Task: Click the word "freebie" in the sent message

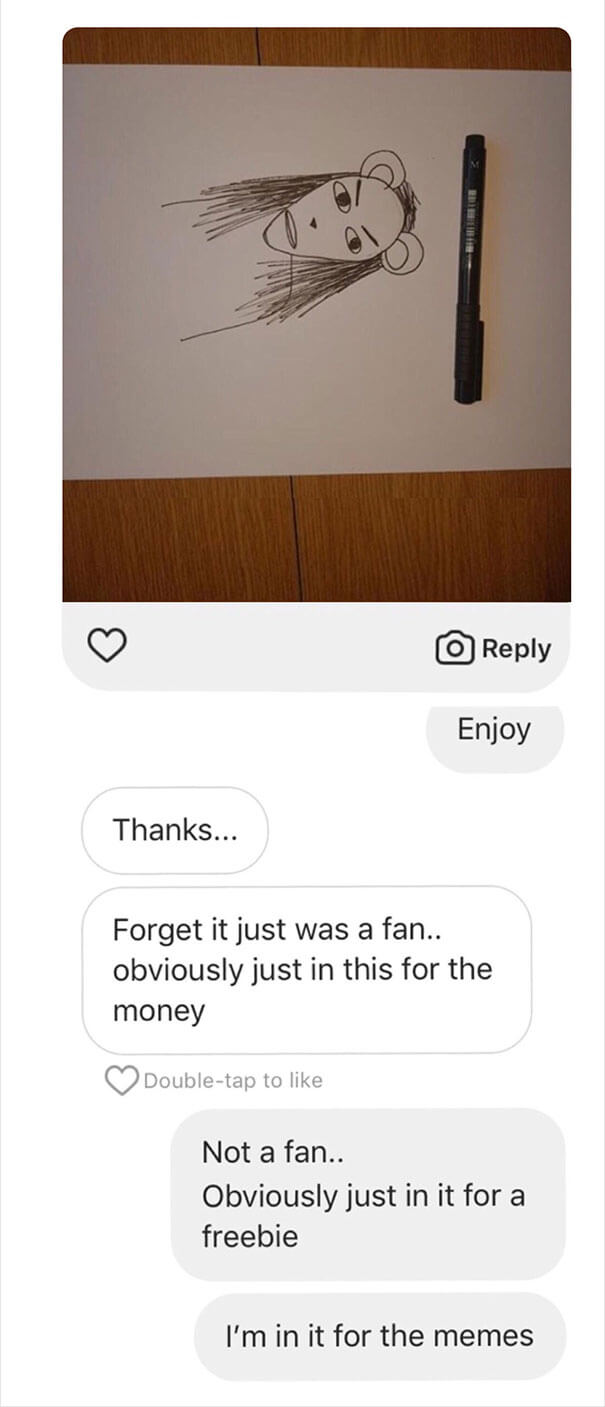Action: tap(250, 1237)
